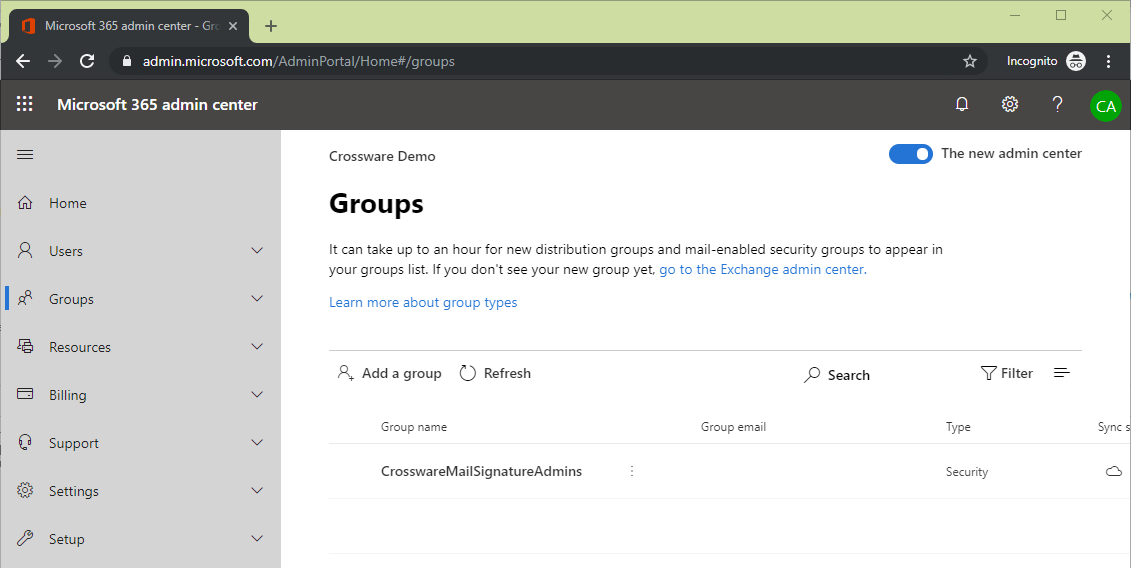The height and width of the screenshot is (568, 1131).
Task: Collapse the navigation hamburger menu
Action: tap(25, 154)
